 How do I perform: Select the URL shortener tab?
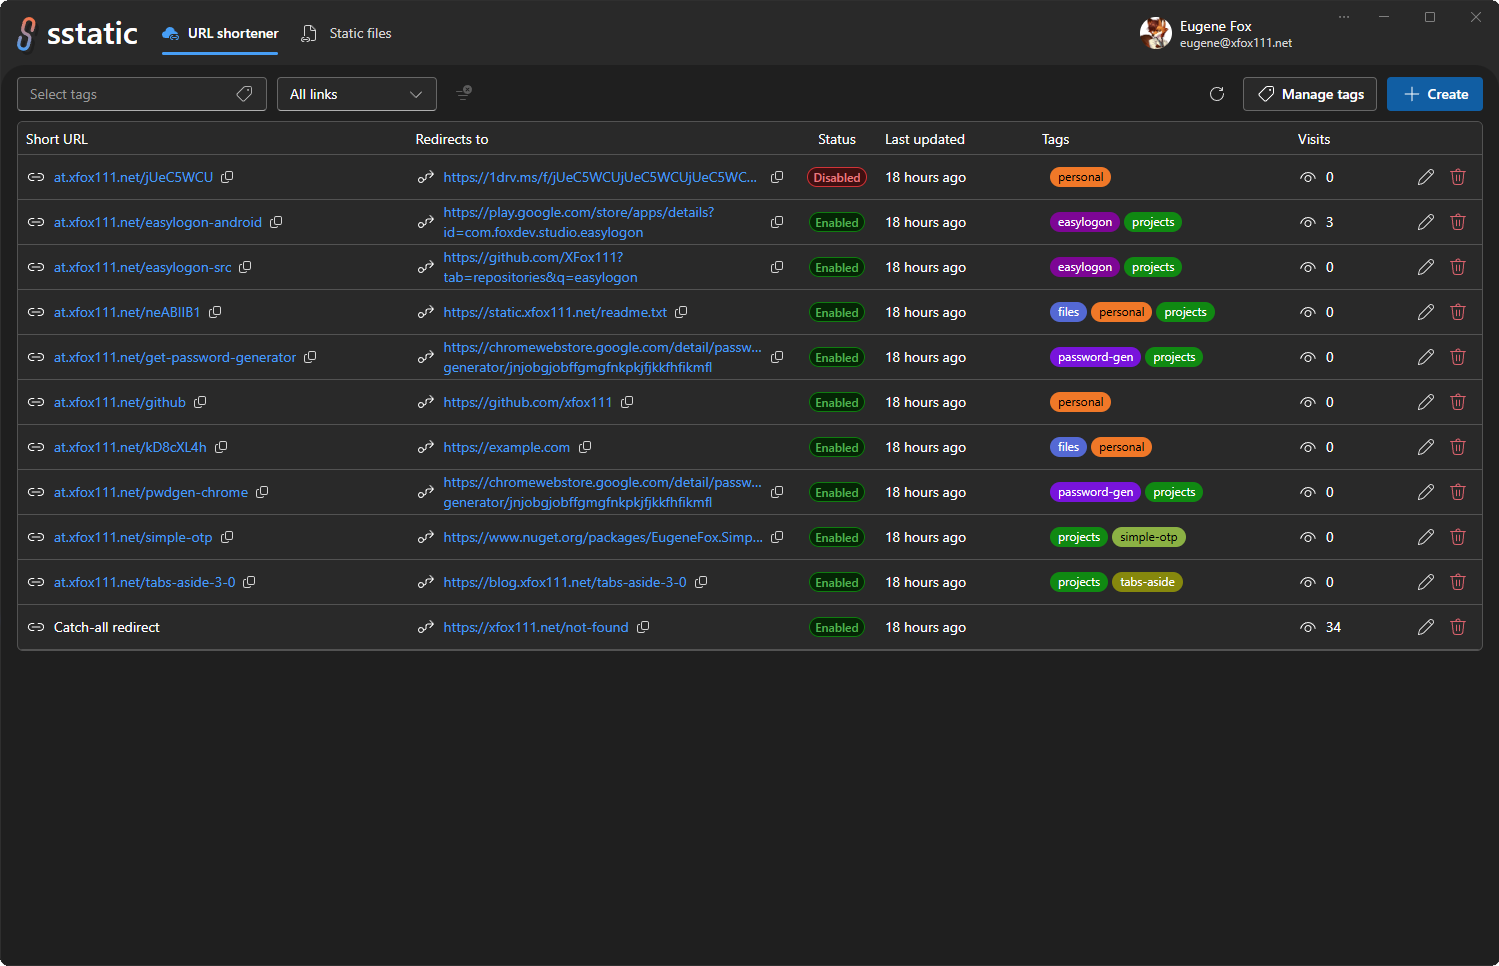220,33
